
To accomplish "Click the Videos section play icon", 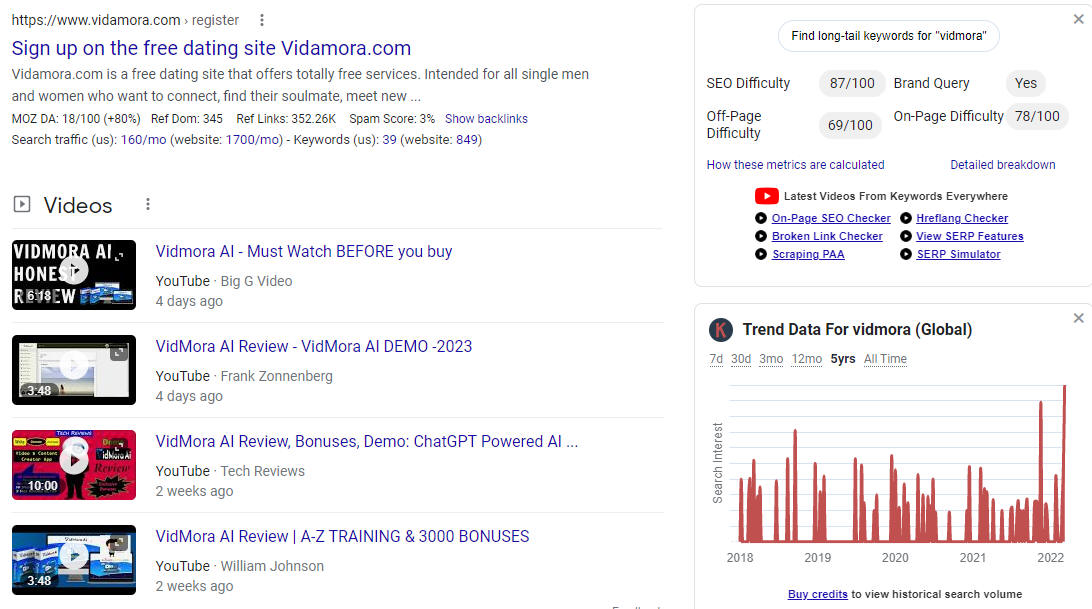I will click(22, 204).
